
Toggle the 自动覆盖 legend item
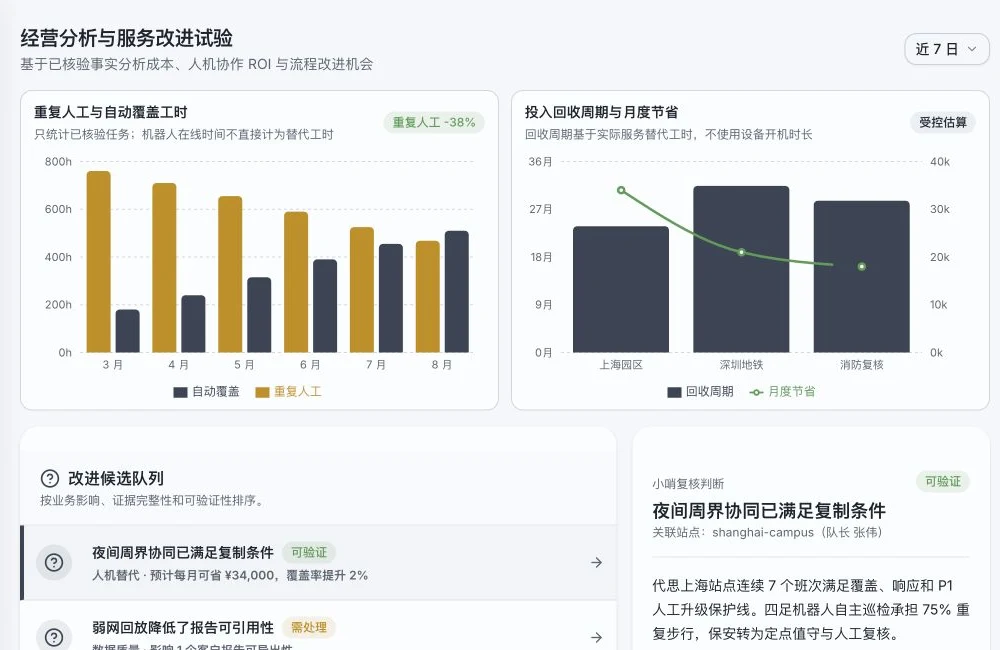207,392
